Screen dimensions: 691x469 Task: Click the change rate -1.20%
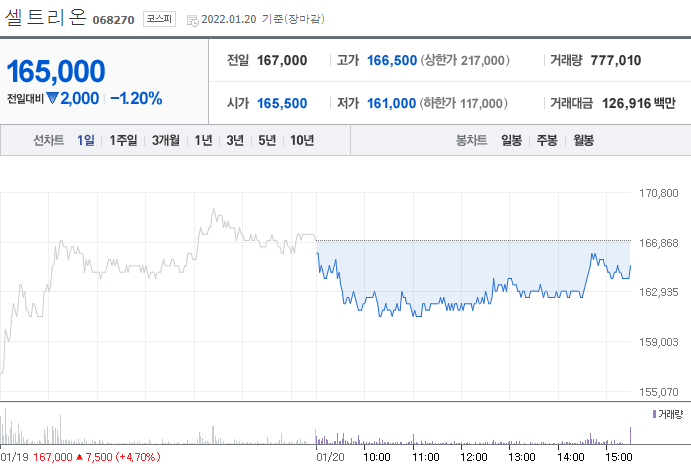[136, 98]
